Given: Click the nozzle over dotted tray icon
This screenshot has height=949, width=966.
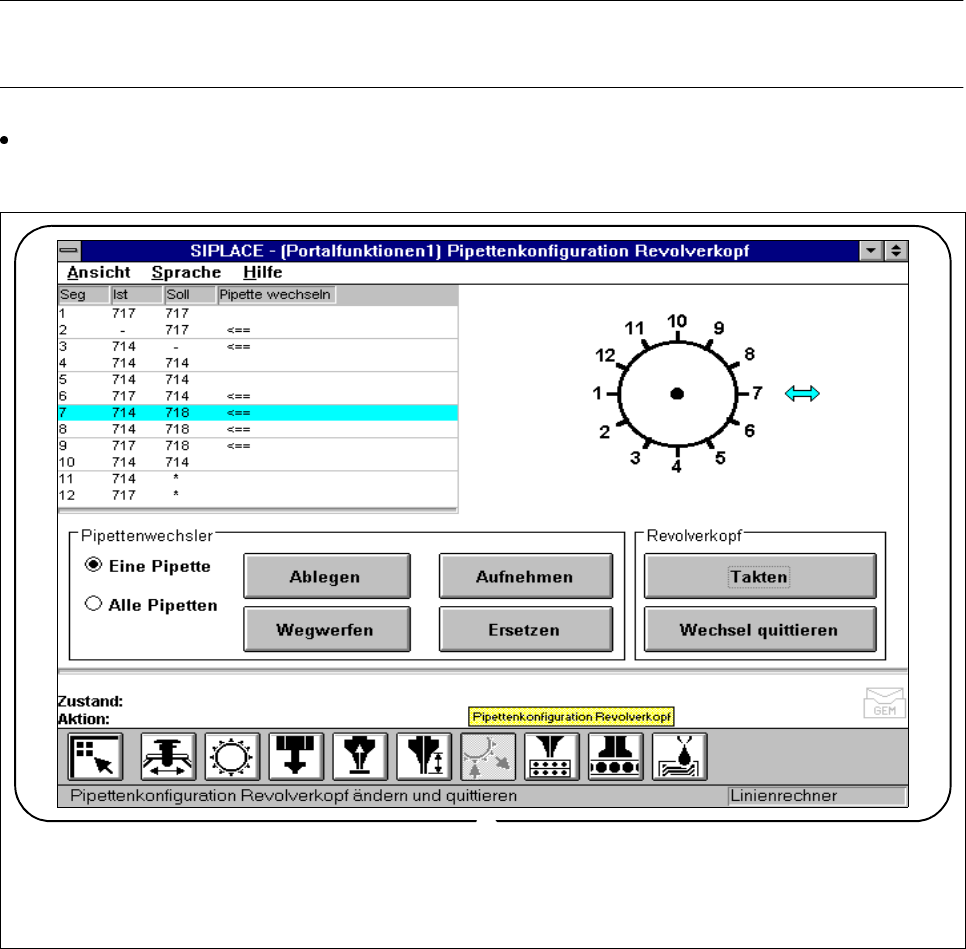Looking at the screenshot, I should click(x=551, y=756).
